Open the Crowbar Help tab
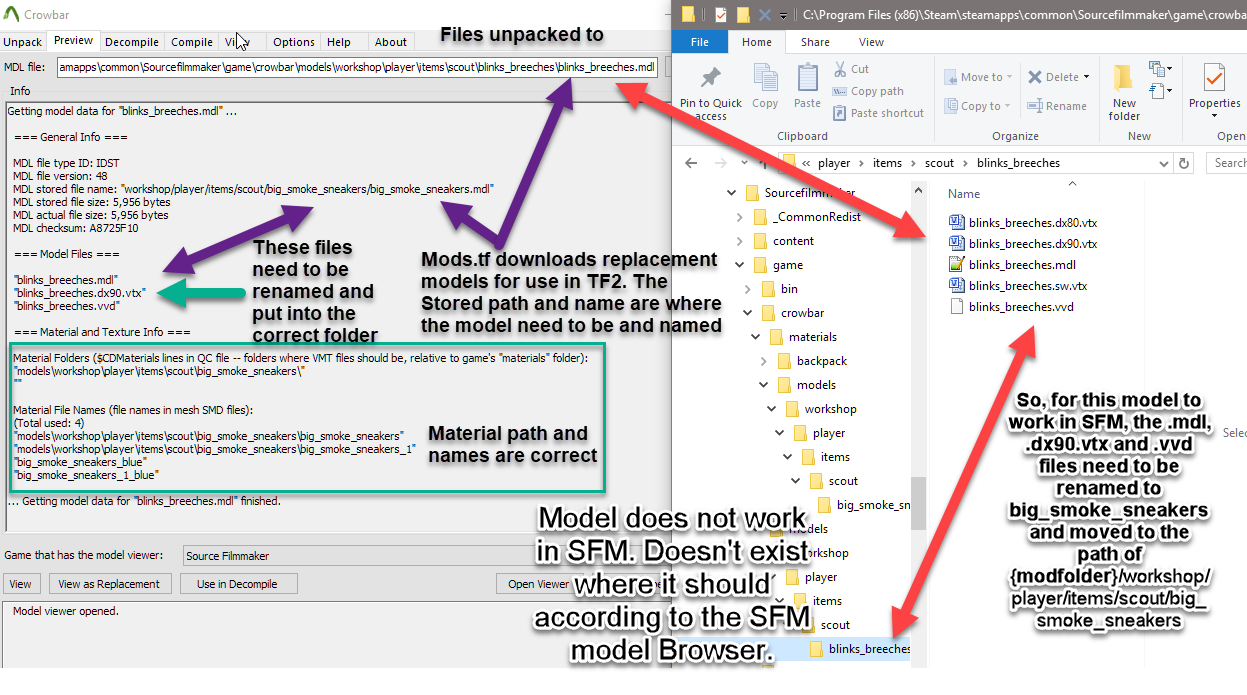 pyautogui.click(x=339, y=42)
